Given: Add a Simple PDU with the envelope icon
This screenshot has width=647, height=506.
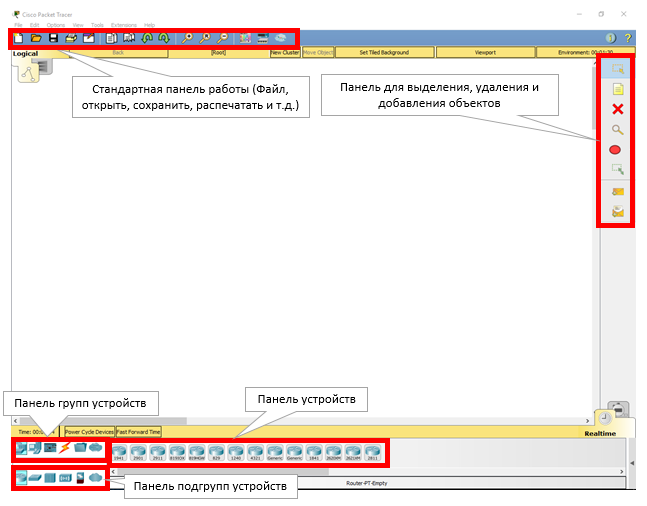Looking at the screenshot, I should tap(618, 192).
